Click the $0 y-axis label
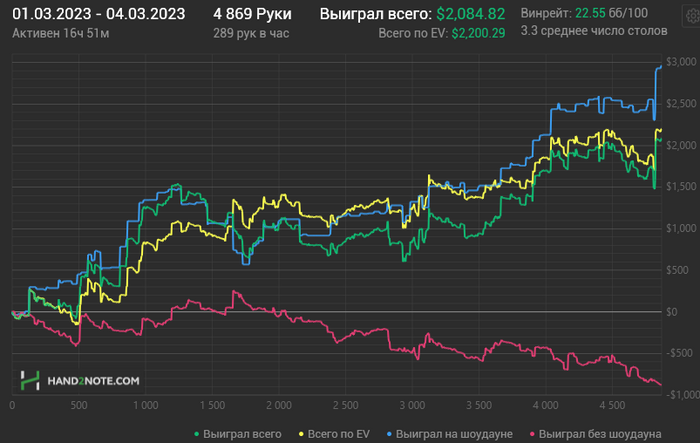Image resolution: width=700 pixels, height=443 pixels. 671,312
